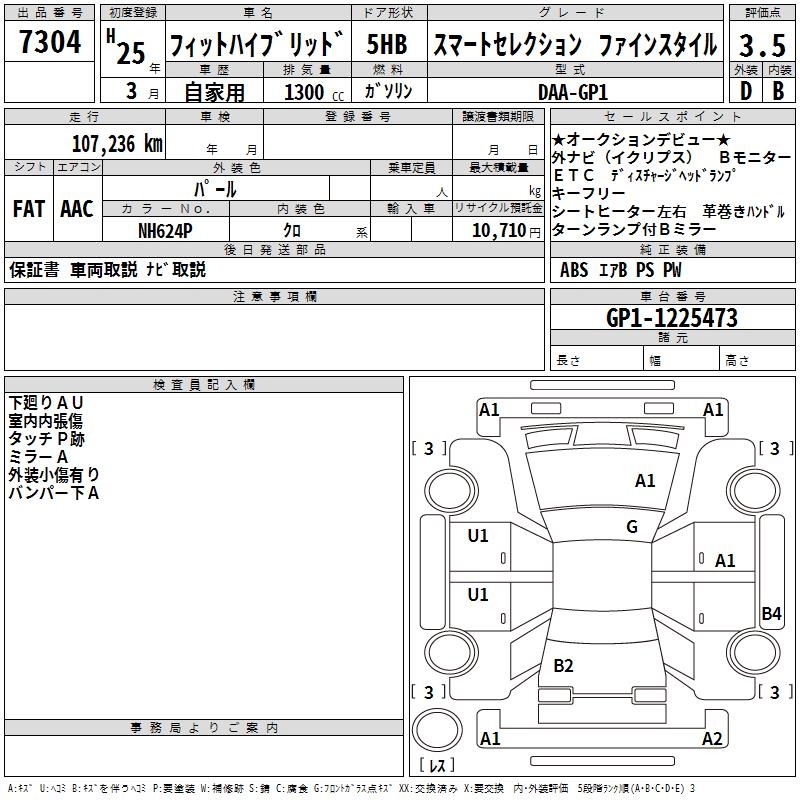Image resolution: width=800 pixels, height=800 pixels.
Task: Click the color code NH624P
Action: [165, 230]
